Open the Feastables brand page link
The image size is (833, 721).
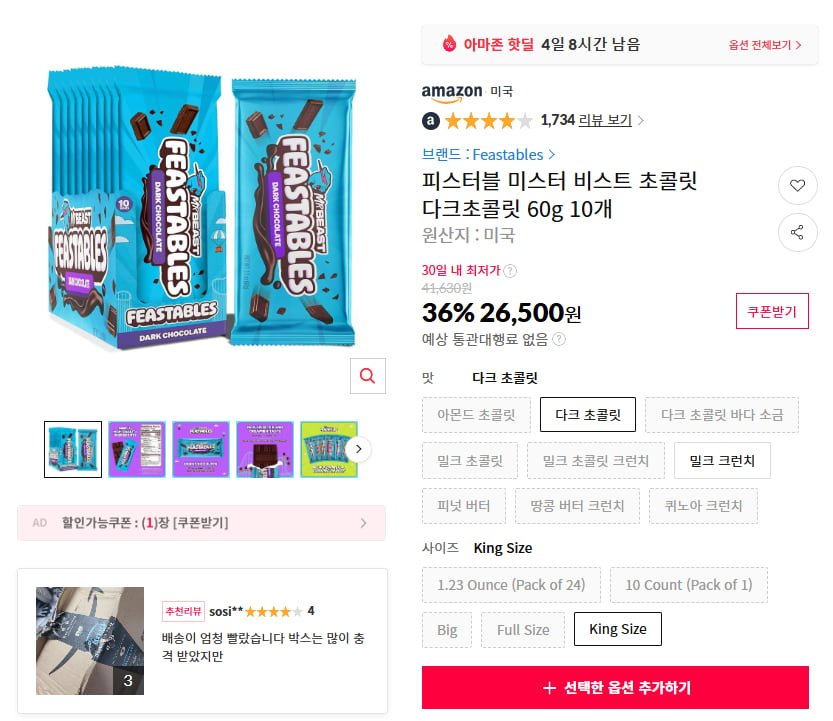tap(488, 155)
